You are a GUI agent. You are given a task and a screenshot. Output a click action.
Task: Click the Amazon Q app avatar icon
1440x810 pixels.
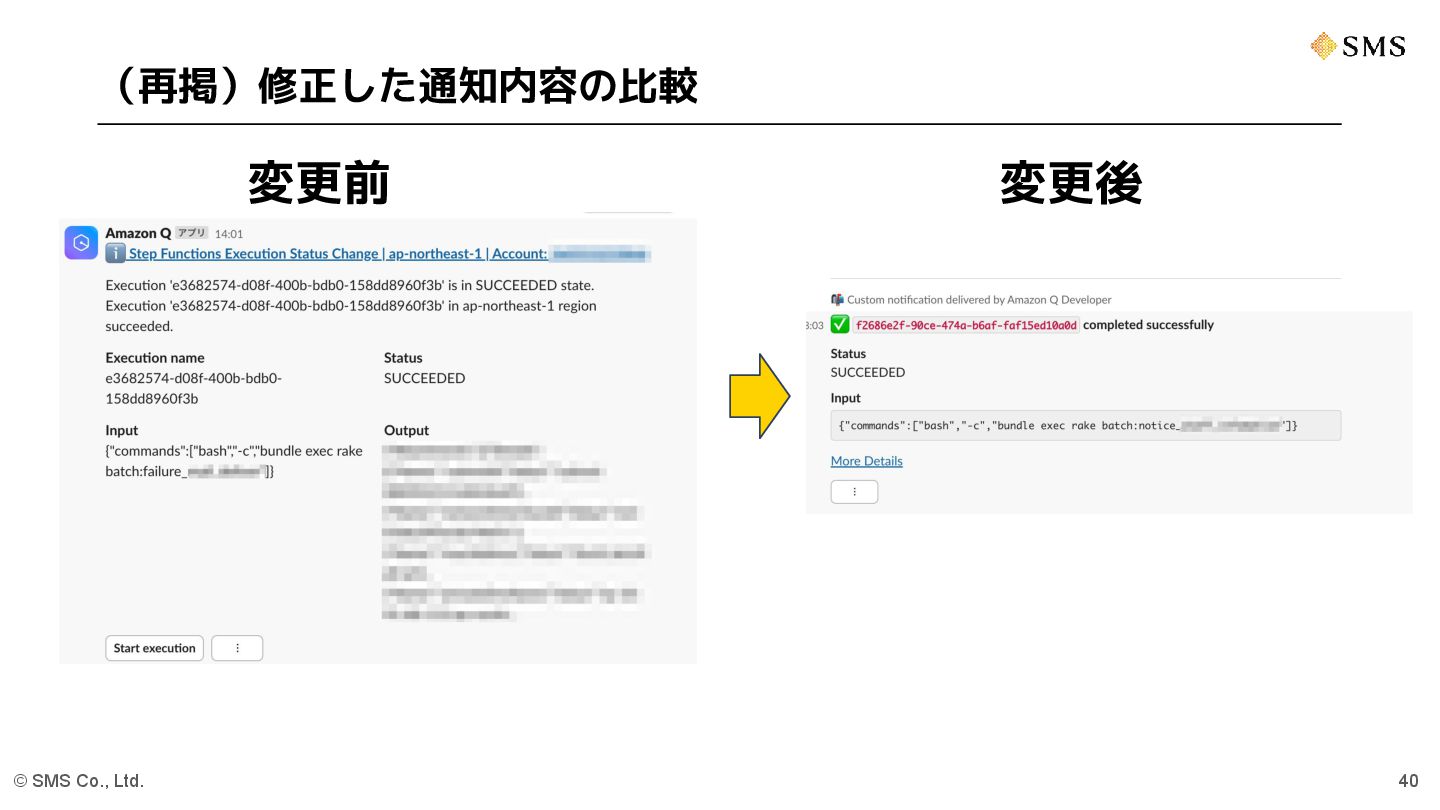coord(81,243)
